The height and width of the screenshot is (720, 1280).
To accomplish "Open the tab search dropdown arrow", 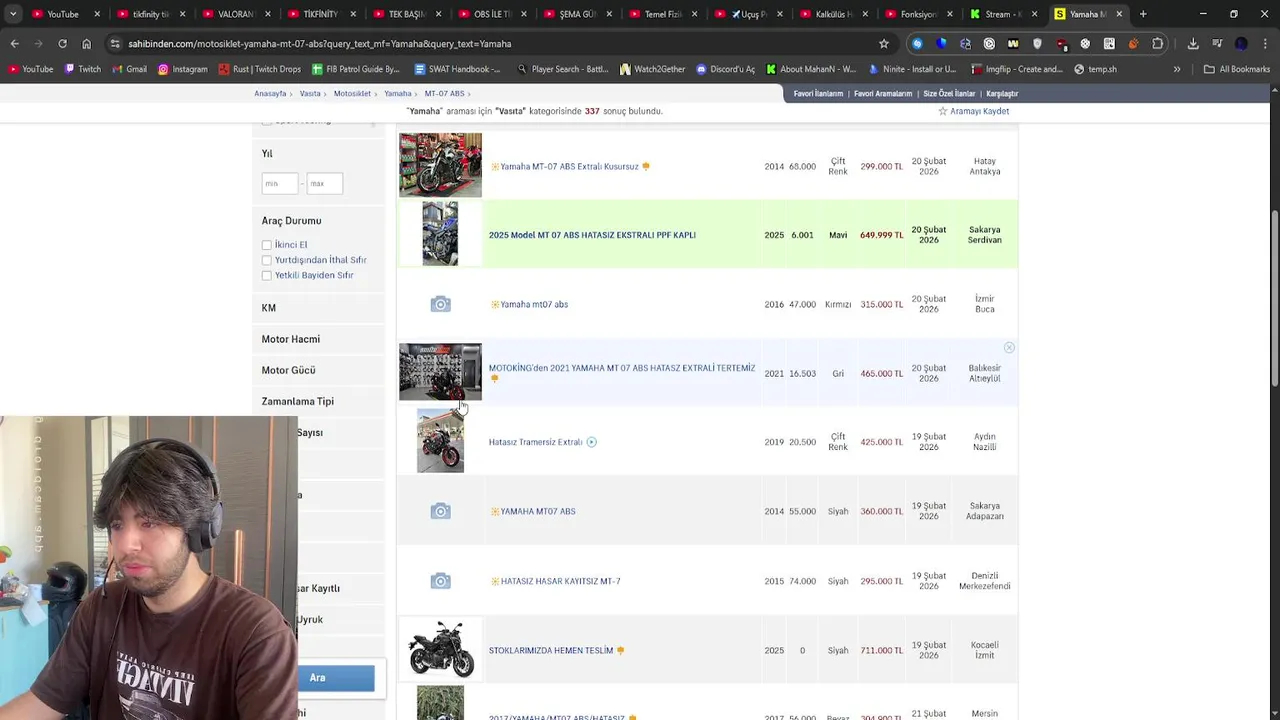I will coord(13,14).
